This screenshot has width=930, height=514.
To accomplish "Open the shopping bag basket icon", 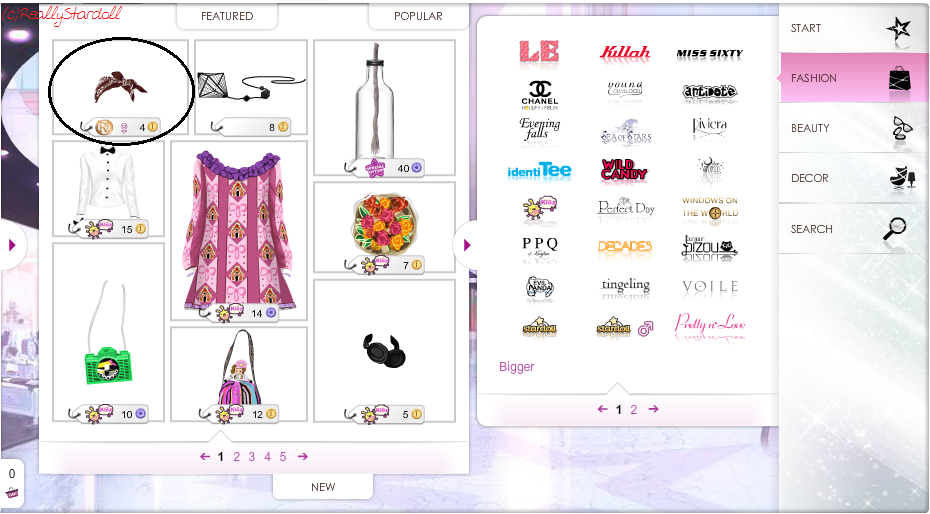I will pos(11,492).
